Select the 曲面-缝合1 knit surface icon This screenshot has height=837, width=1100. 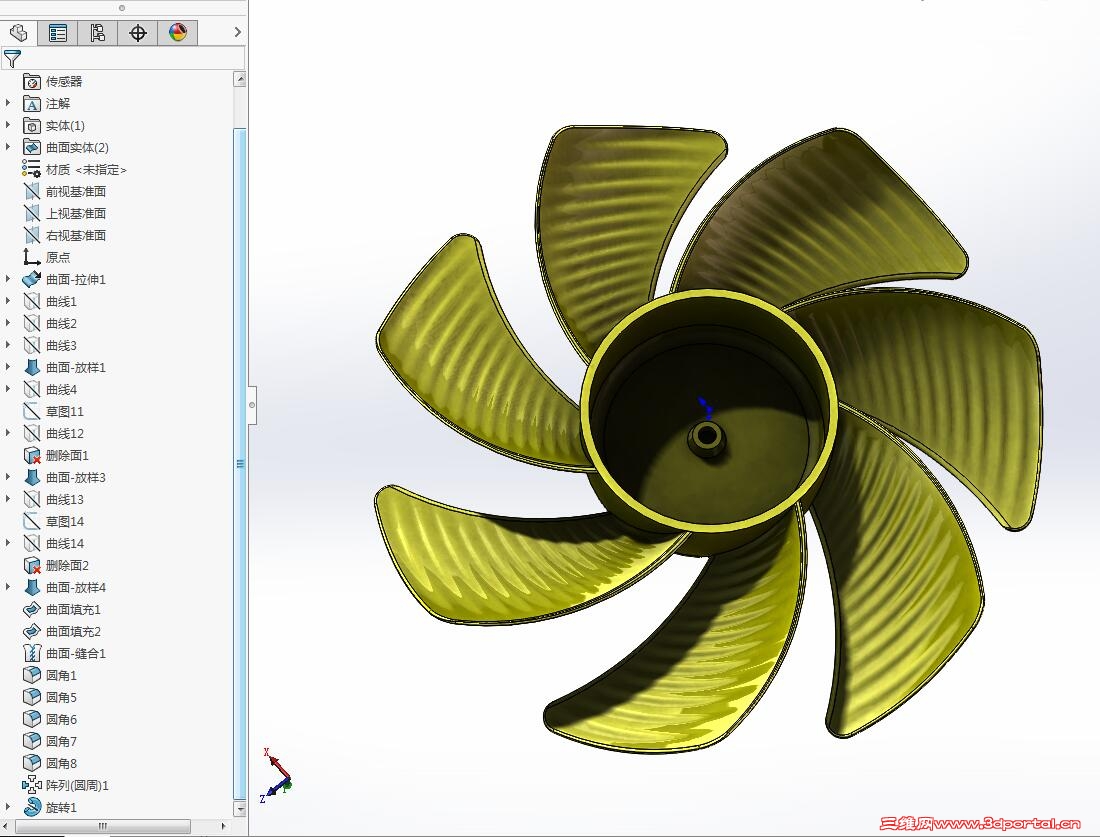point(32,653)
